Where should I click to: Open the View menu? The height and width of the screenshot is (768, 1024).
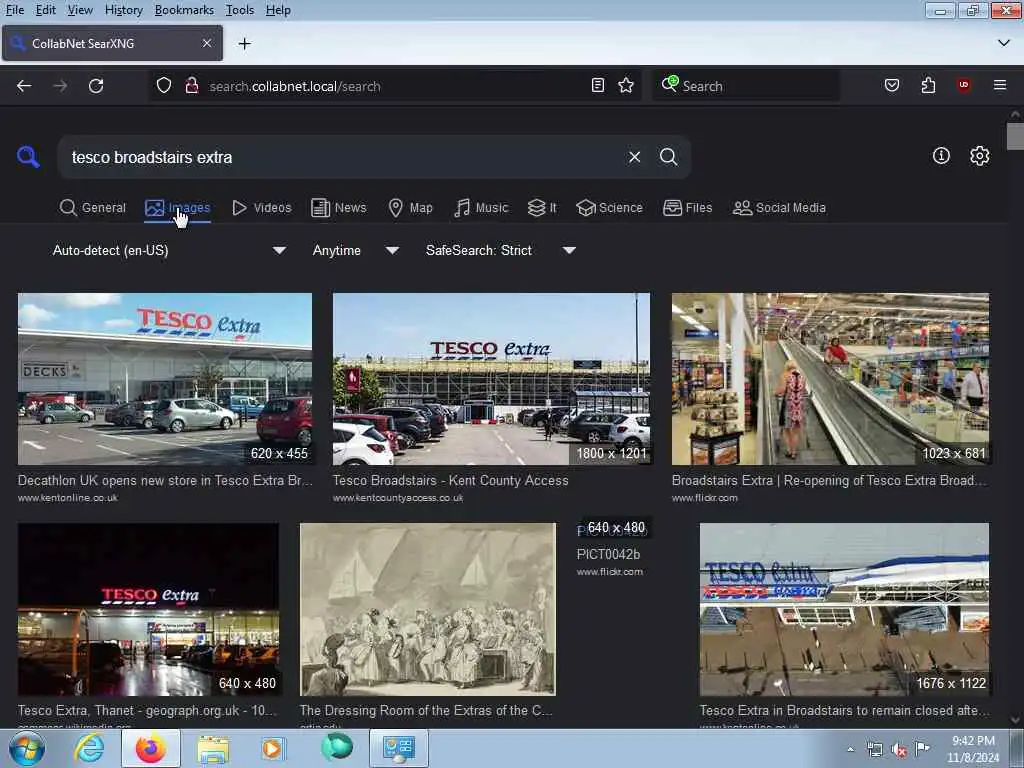click(x=80, y=10)
